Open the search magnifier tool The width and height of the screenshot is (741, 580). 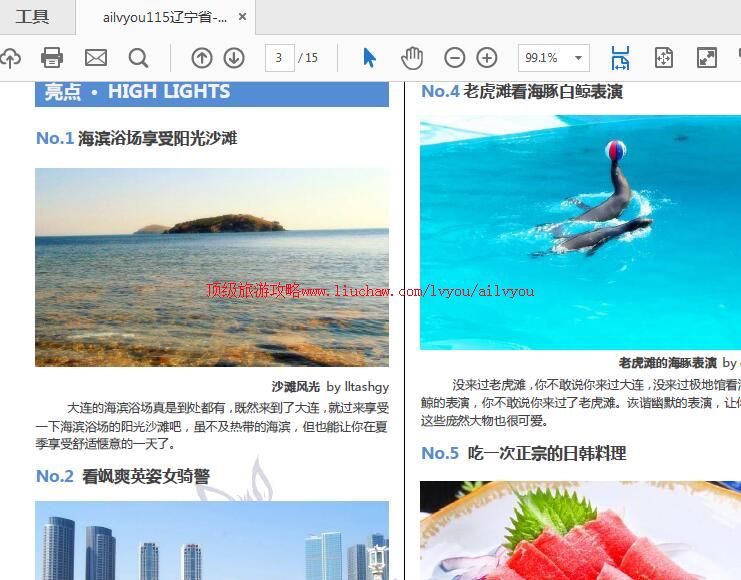tap(138, 58)
